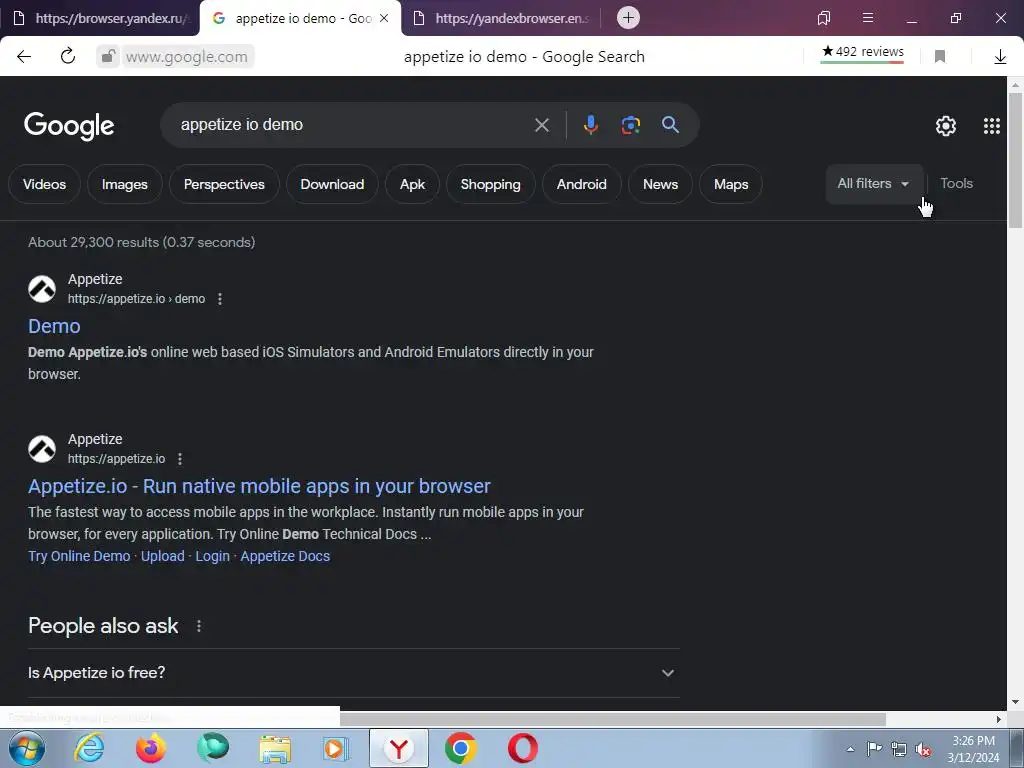
Task: Switch to the yandexbrowser.en tab
Action: [x=502, y=18]
